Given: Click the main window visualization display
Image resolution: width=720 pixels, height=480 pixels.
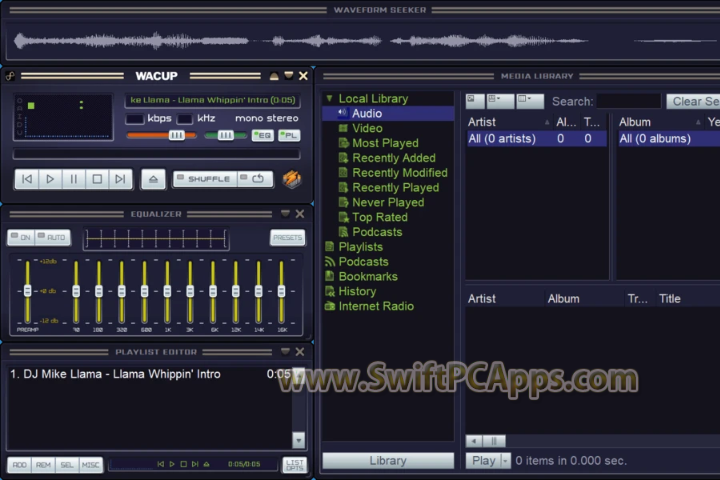Looking at the screenshot, I should click(64, 117).
